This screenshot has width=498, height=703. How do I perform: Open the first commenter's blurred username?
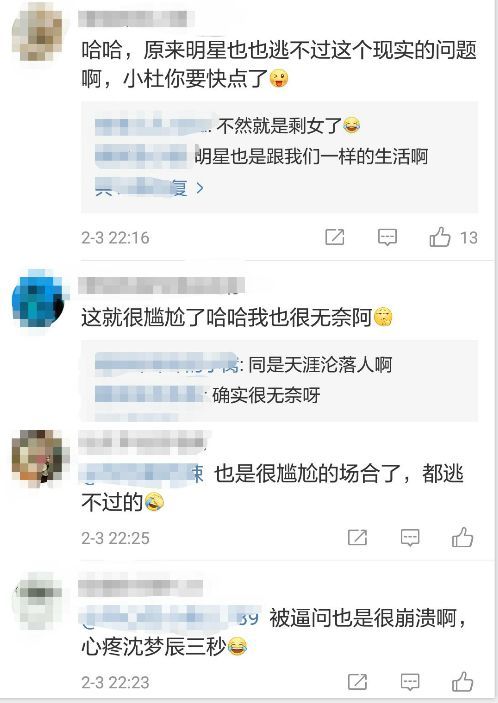coord(136,19)
